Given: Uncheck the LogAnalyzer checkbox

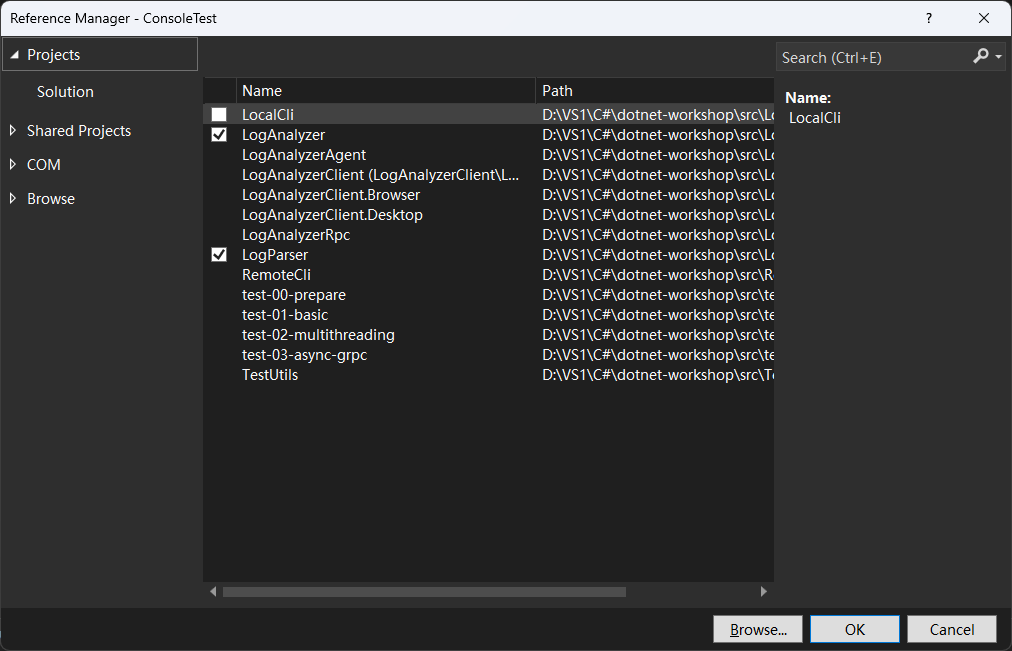Looking at the screenshot, I should 219,135.
